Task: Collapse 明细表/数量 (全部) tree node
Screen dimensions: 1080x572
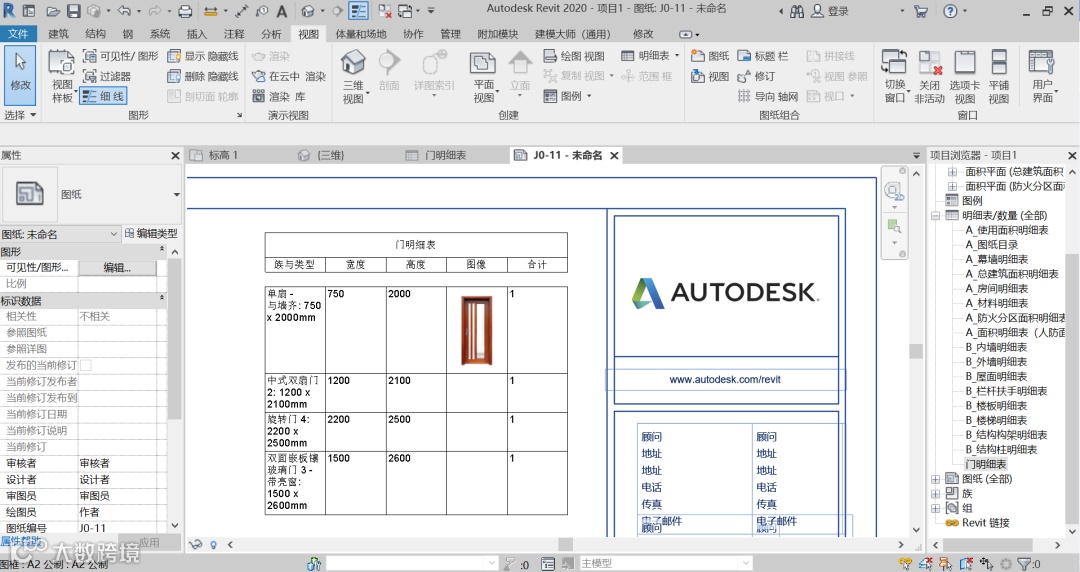Action: tap(935, 216)
